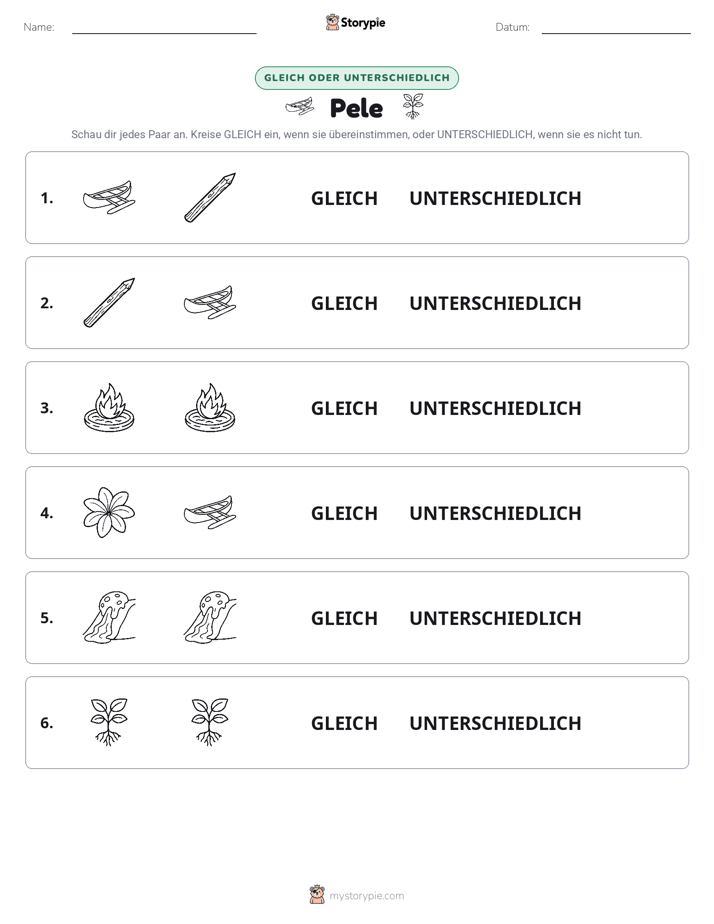Viewport: 714px width, 924px height.
Task: Select GLEICH for pair 6
Action: click(x=344, y=723)
